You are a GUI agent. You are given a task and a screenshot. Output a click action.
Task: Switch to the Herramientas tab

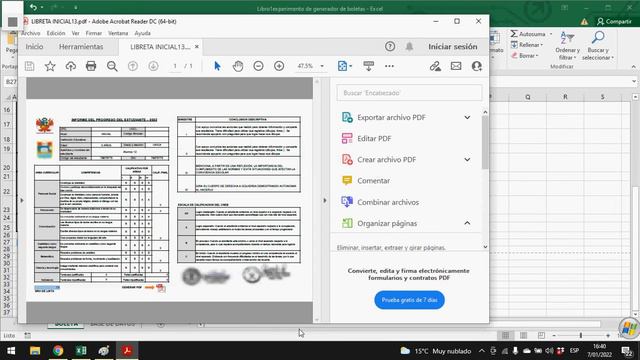pos(81,47)
